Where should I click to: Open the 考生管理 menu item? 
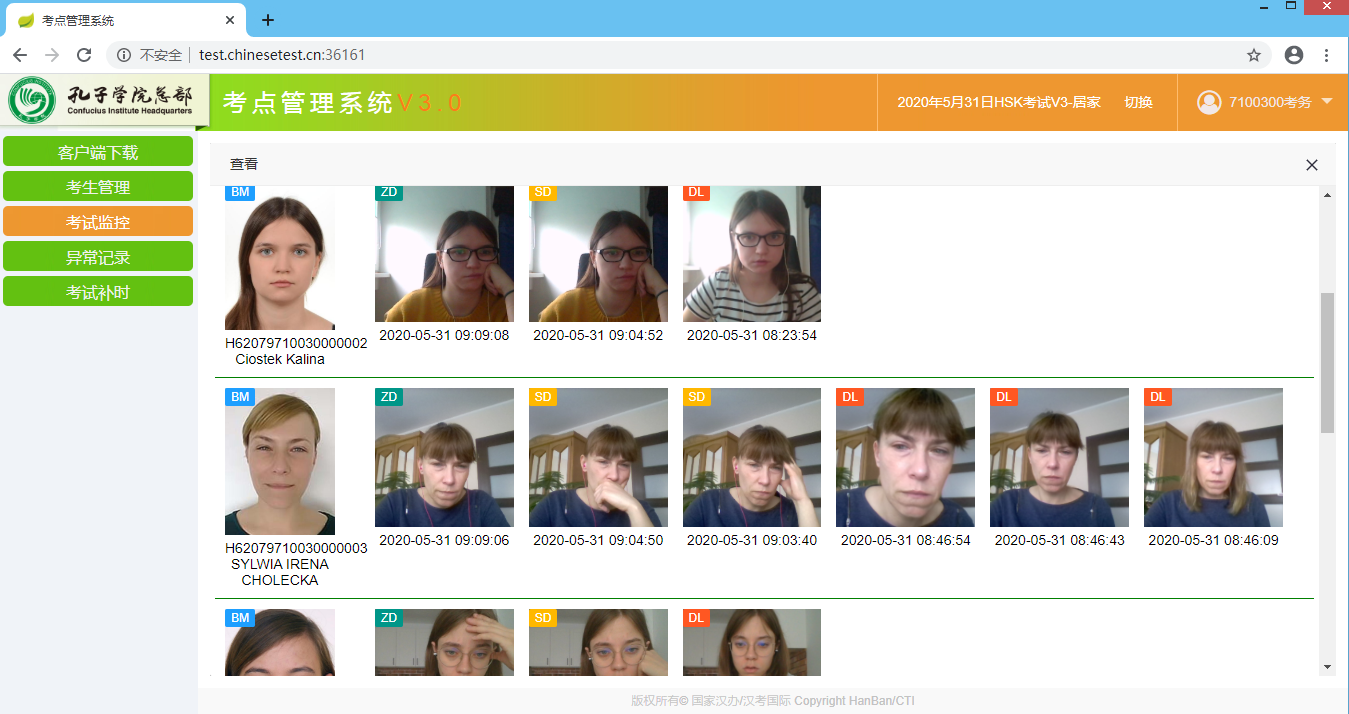[98, 187]
